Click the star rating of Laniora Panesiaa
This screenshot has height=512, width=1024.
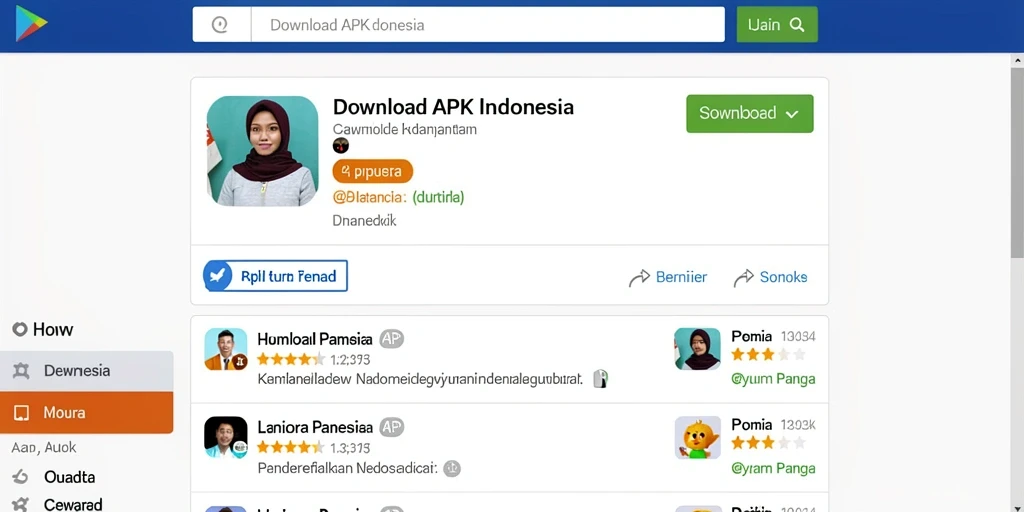pyautogui.click(x=291, y=447)
